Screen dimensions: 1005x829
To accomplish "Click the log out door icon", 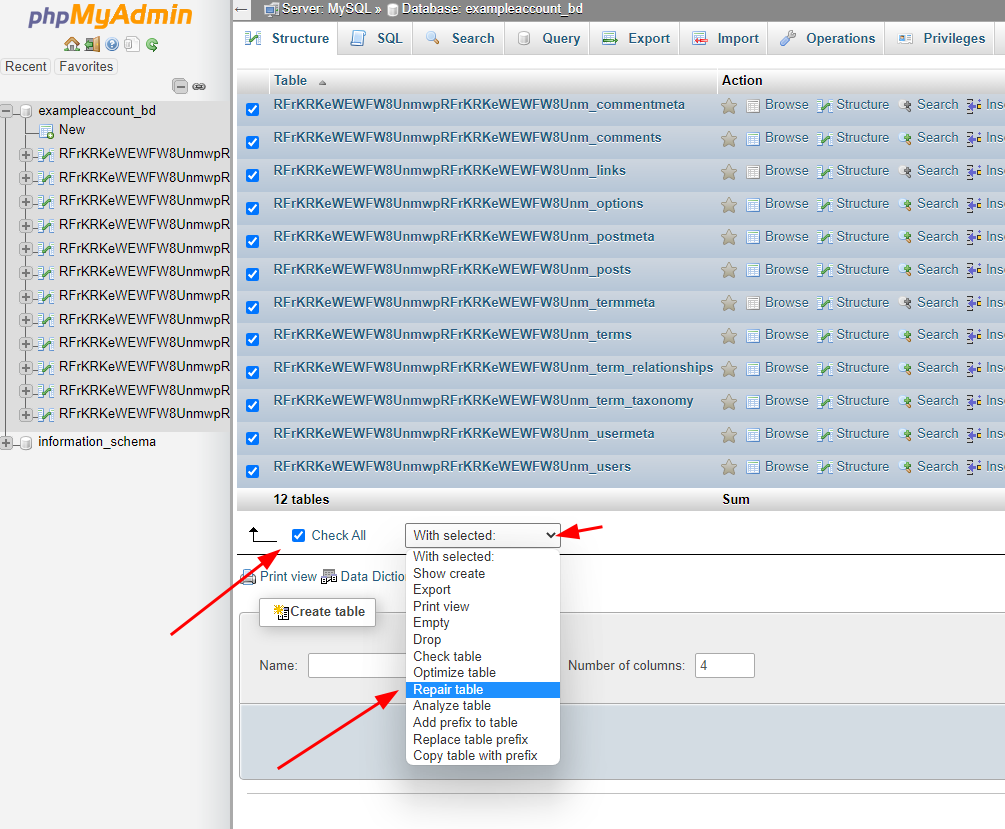I will pos(92,44).
